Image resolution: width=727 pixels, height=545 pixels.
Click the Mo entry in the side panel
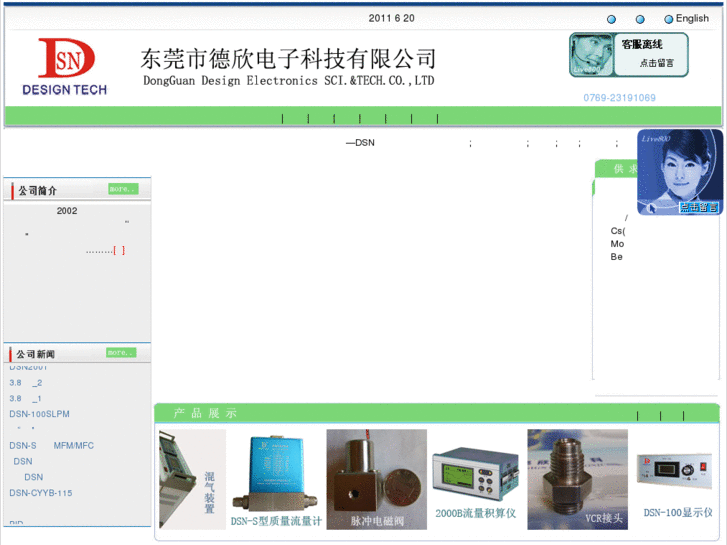(617, 244)
